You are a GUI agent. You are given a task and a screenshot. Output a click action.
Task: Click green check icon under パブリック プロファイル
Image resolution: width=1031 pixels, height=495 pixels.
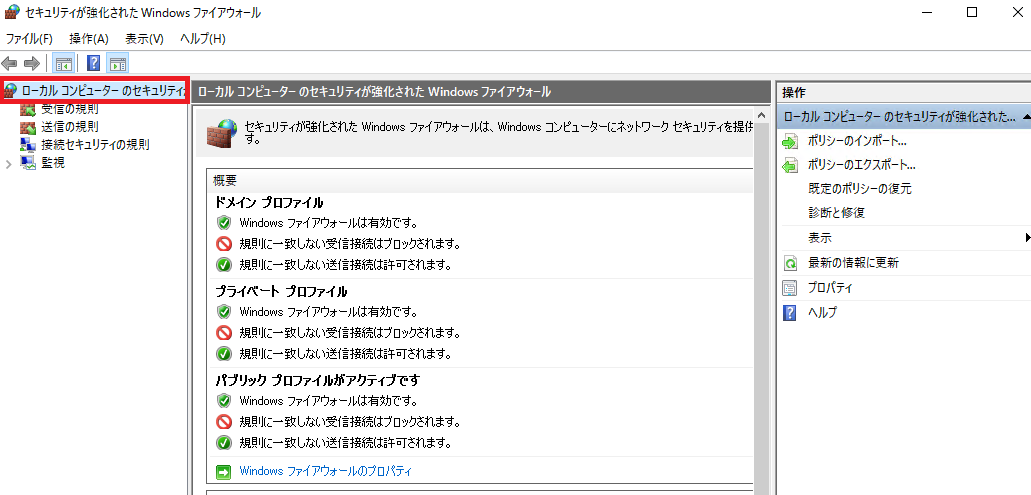(224, 442)
